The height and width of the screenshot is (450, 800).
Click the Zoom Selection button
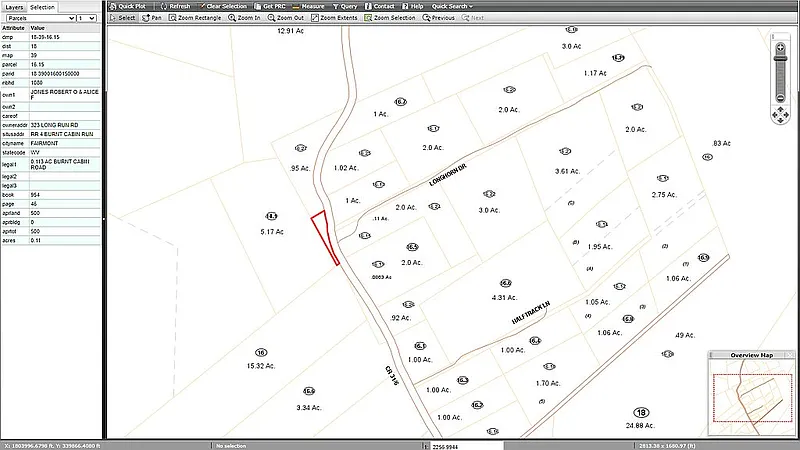click(390, 18)
